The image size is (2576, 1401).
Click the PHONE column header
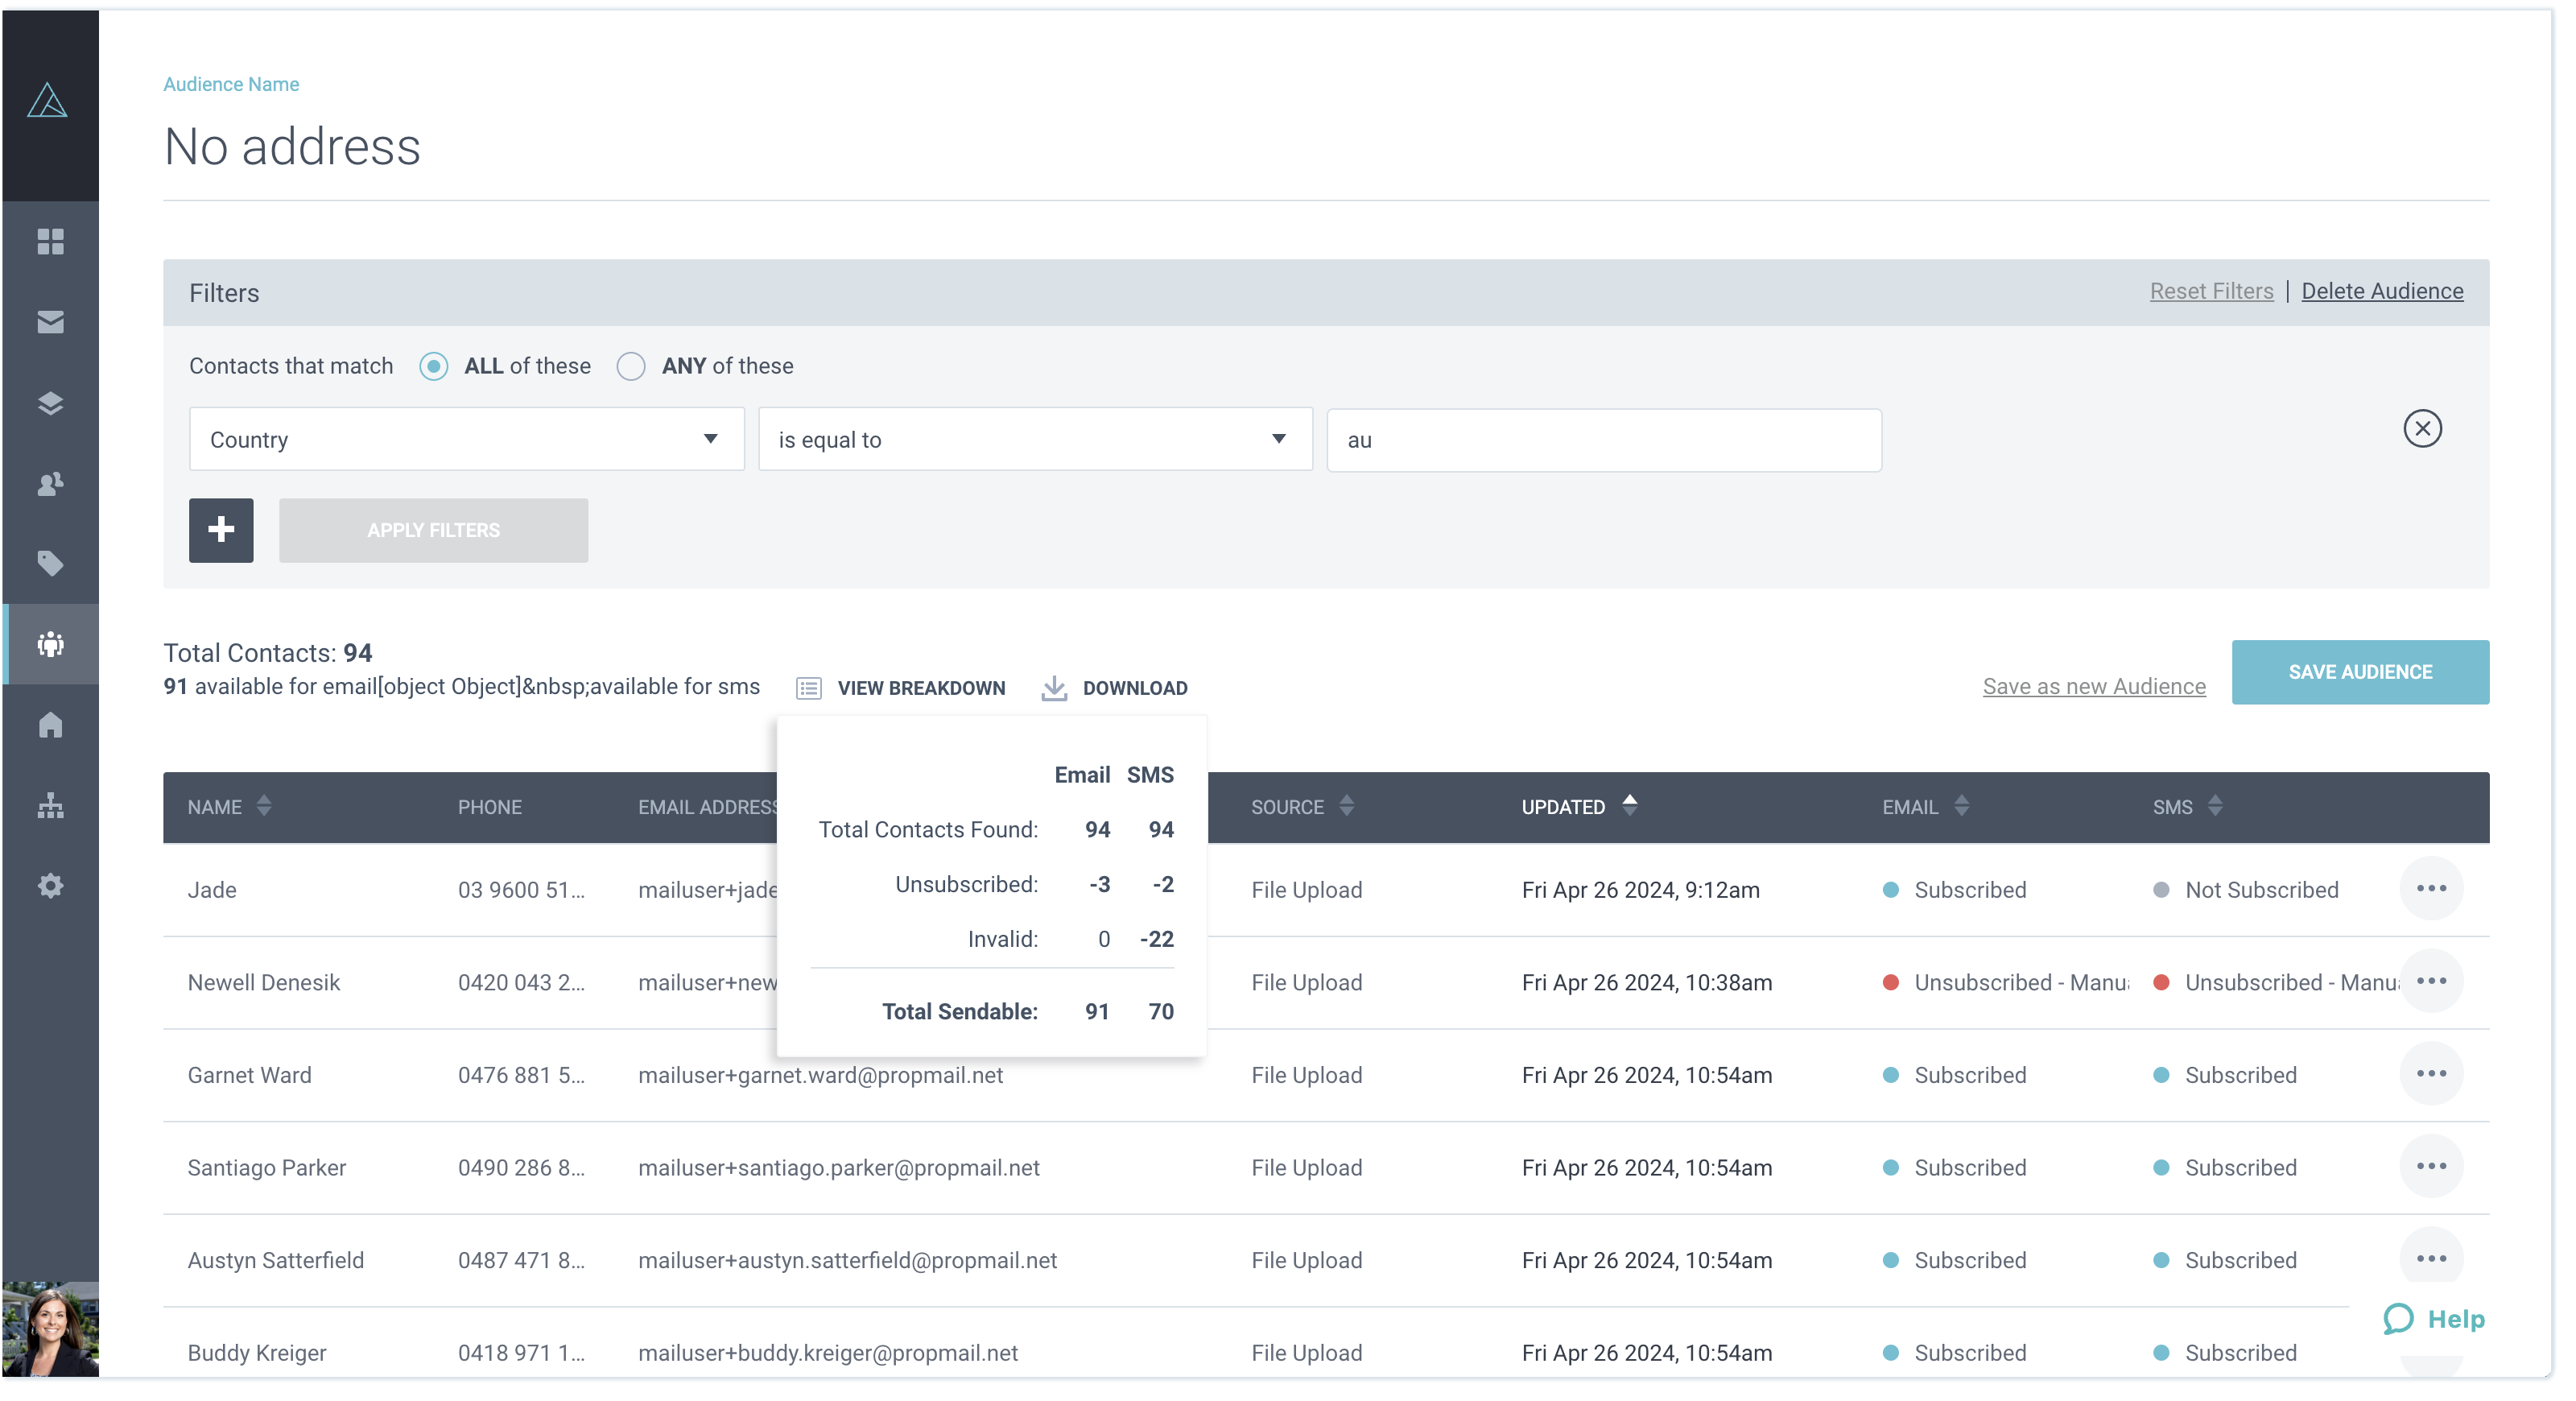point(490,807)
